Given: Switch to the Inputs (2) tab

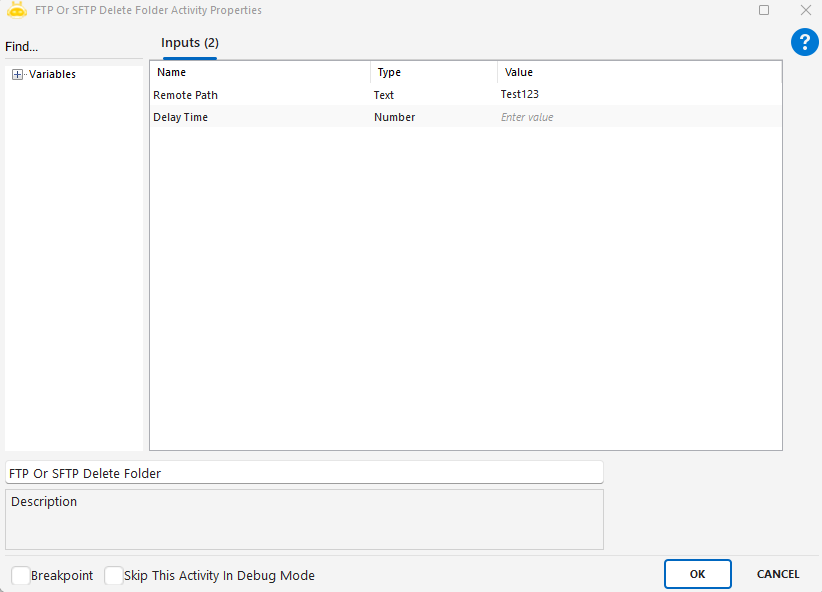Looking at the screenshot, I should point(190,43).
